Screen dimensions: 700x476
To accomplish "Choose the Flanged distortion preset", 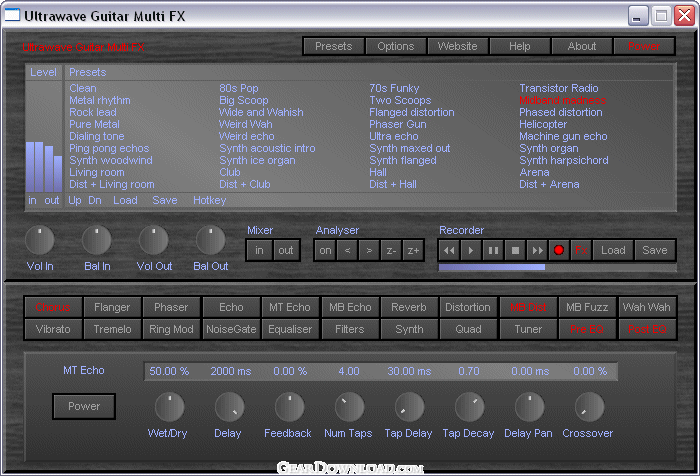I will [412, 113].
